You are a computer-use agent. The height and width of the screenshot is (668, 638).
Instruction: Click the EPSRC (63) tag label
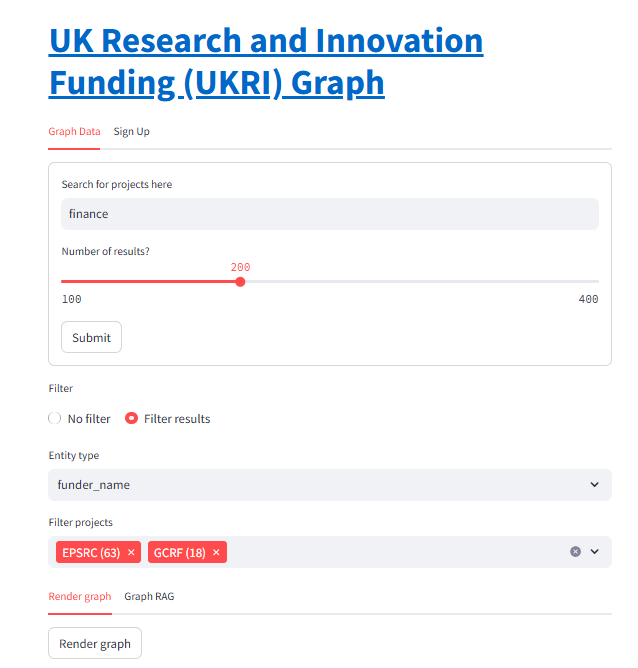(x=91, y=553)
